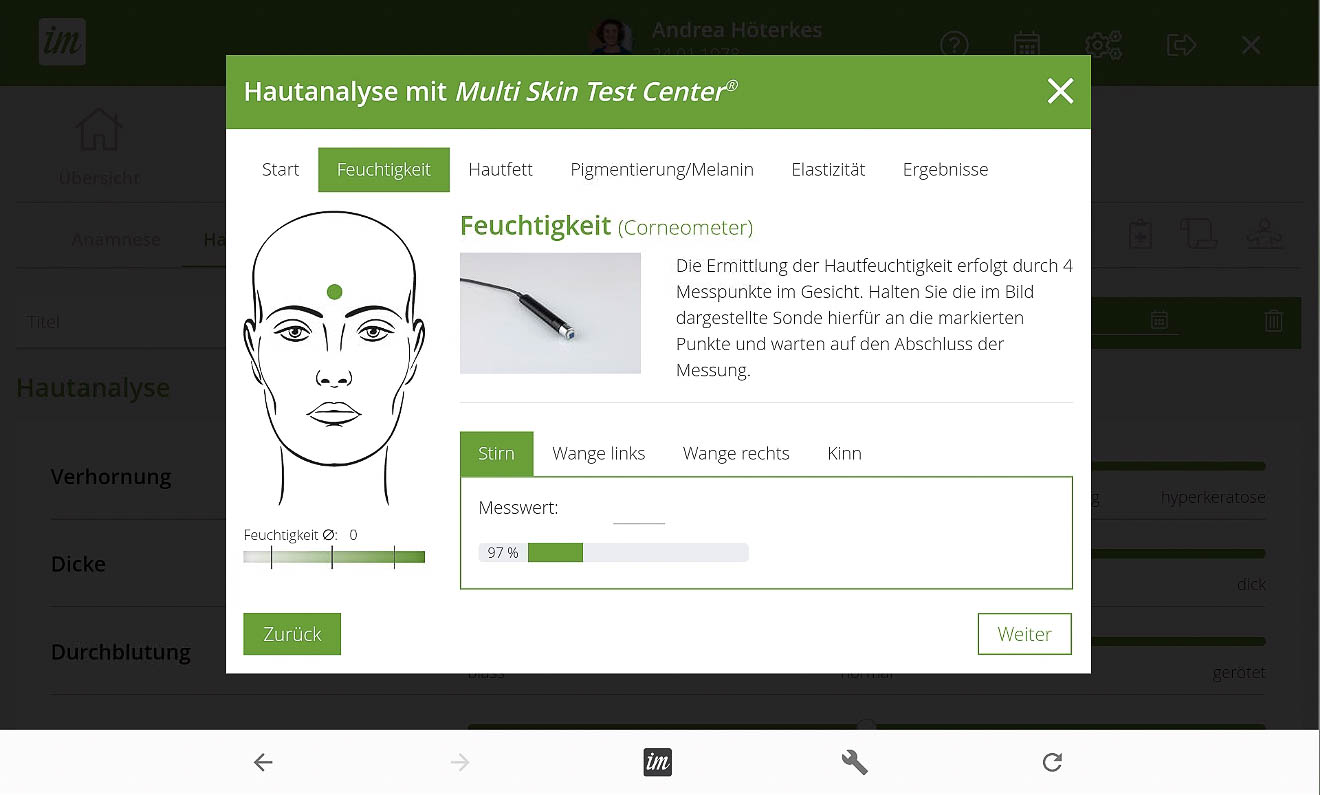Close the Hautanalyse dialog with the X
Viewport: 1320px width, 795px height.
click(1060, 91)
